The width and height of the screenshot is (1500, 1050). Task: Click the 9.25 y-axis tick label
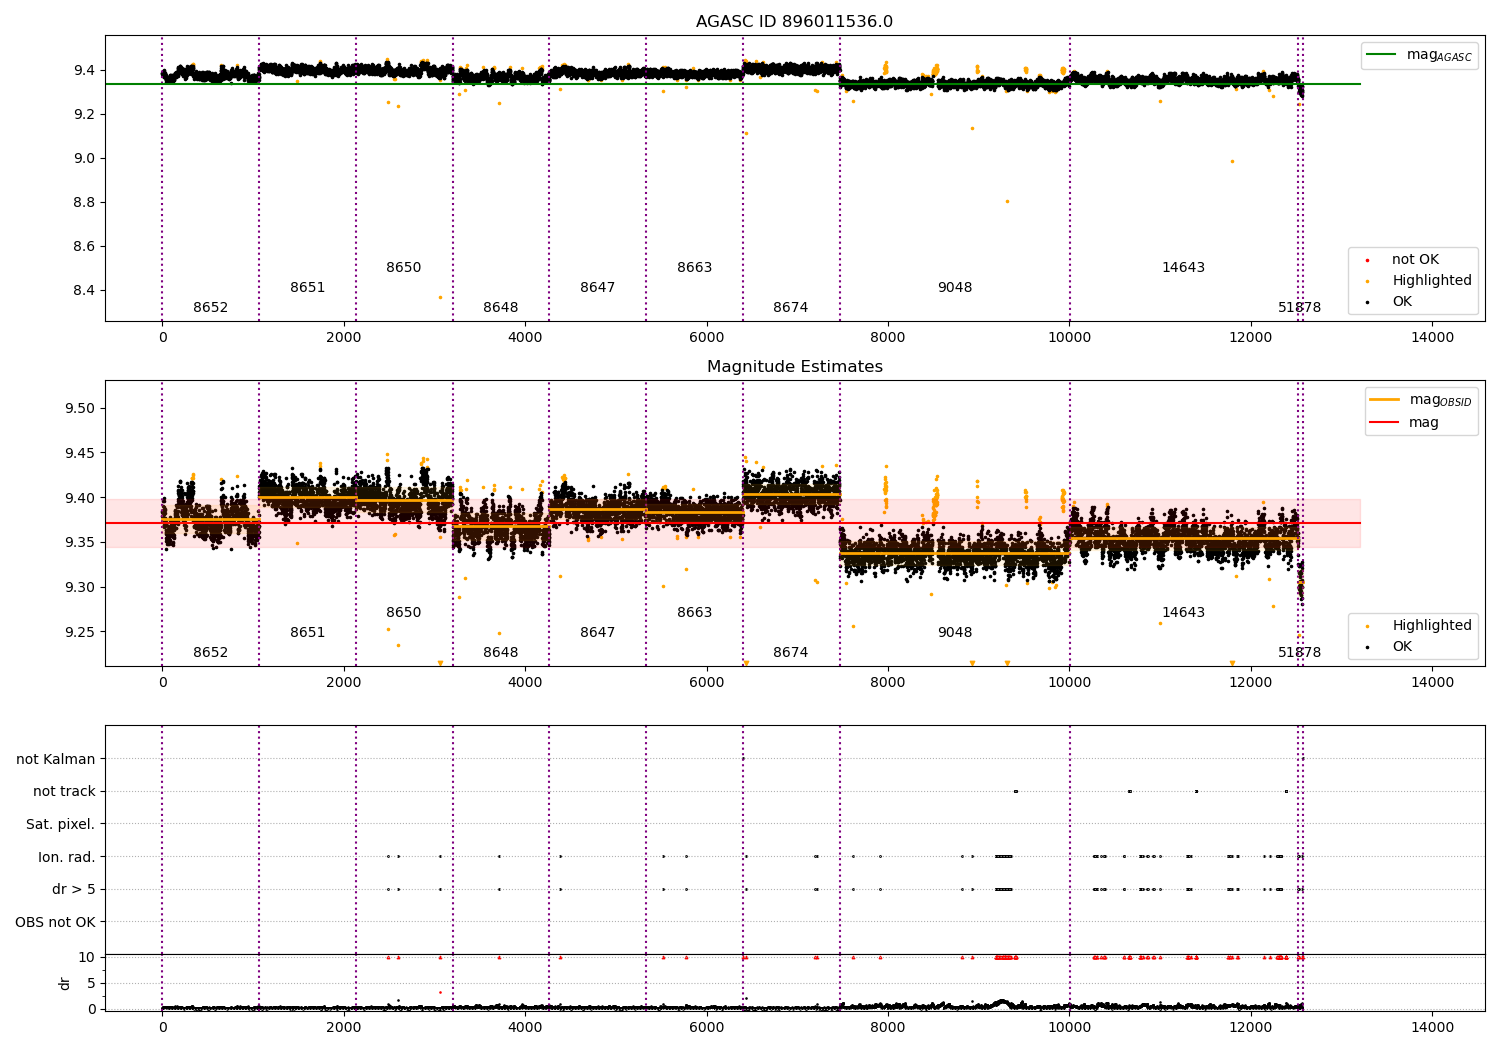coord(81,632)
